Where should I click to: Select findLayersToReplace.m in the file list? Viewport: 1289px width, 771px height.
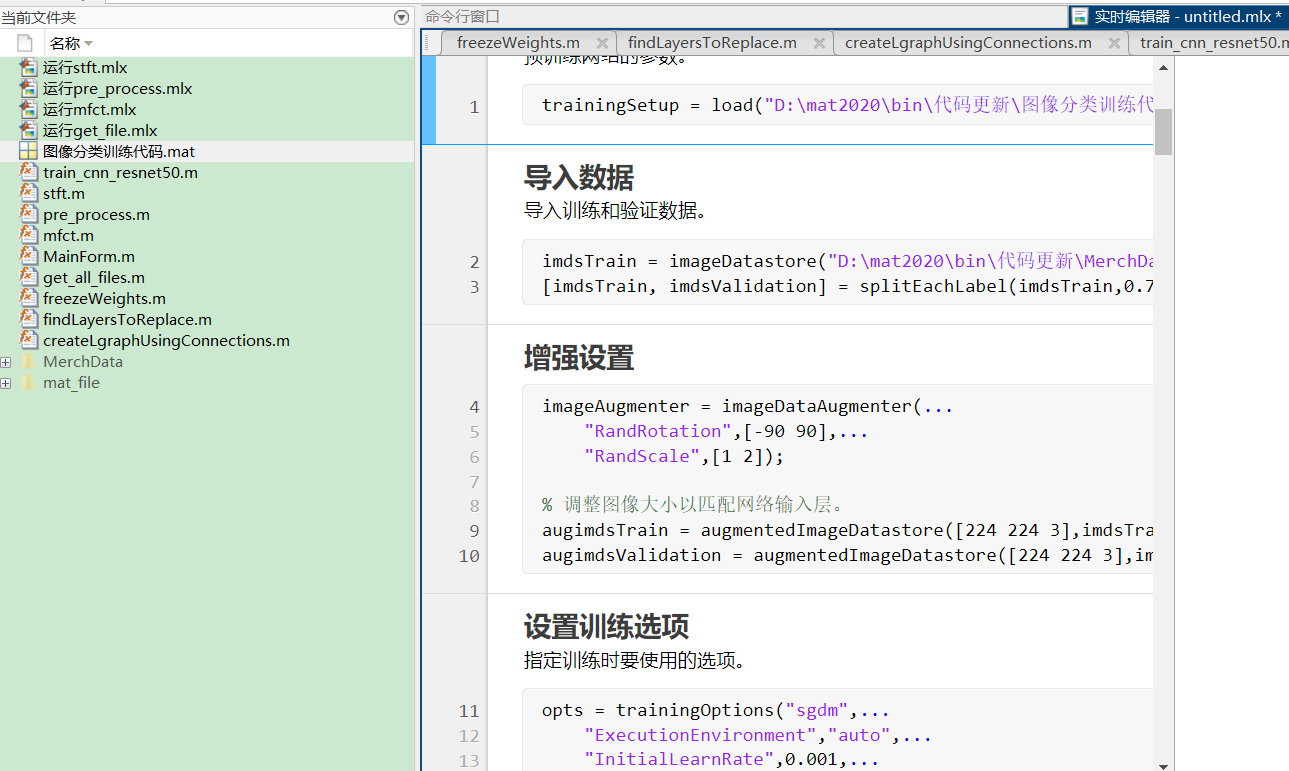127,320
